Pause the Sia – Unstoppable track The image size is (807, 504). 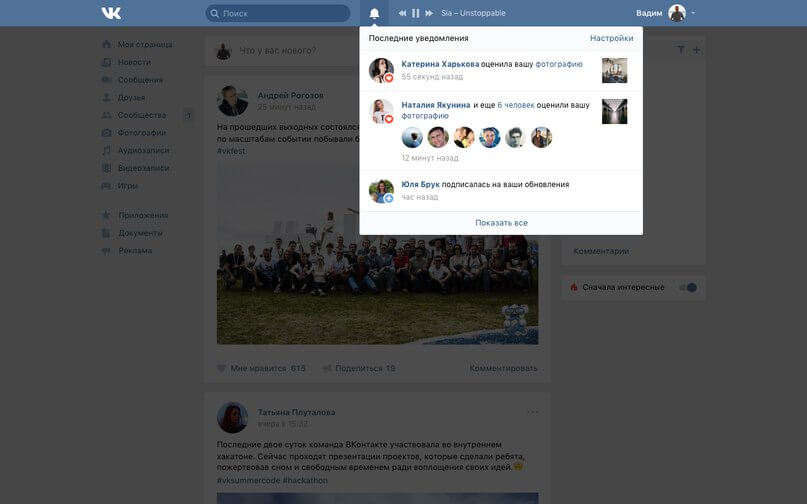pos(416,13)
